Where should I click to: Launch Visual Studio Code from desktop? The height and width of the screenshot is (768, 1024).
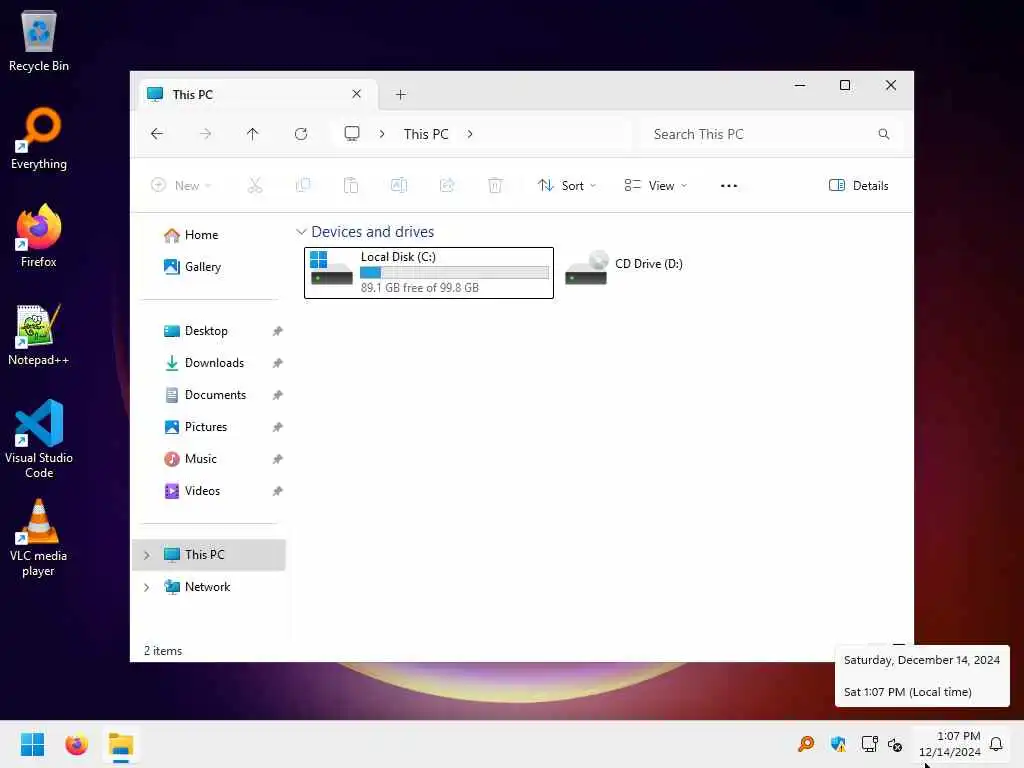coord(39,439)
